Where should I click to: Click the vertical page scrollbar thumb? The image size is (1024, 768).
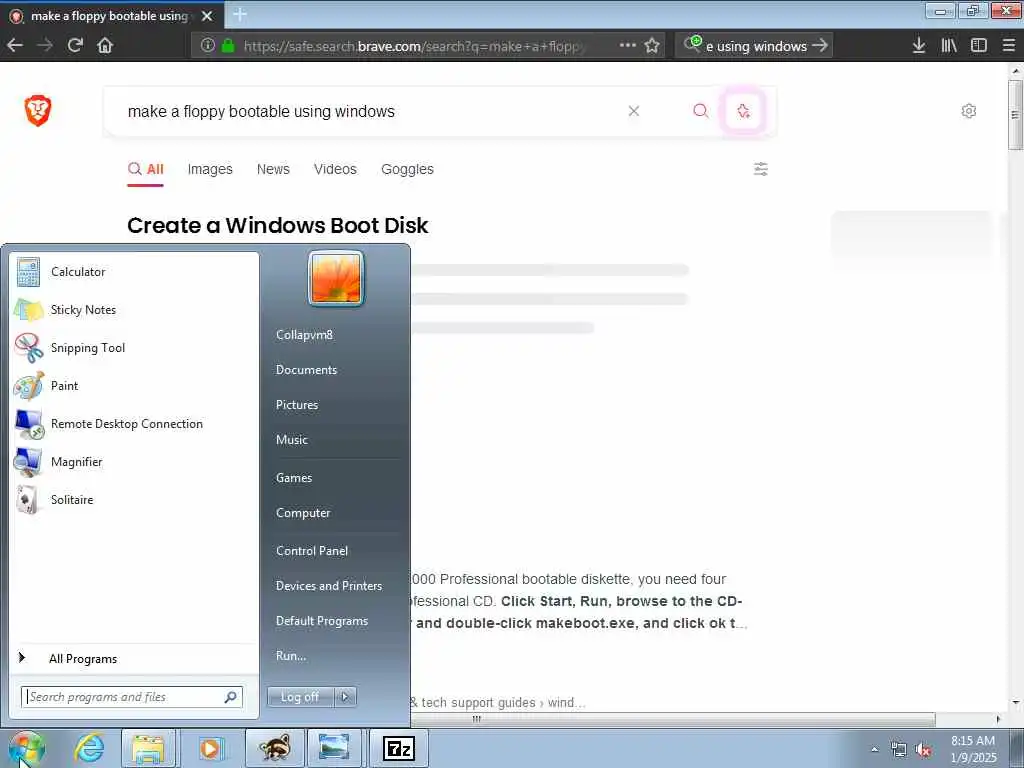(1015, 114)
